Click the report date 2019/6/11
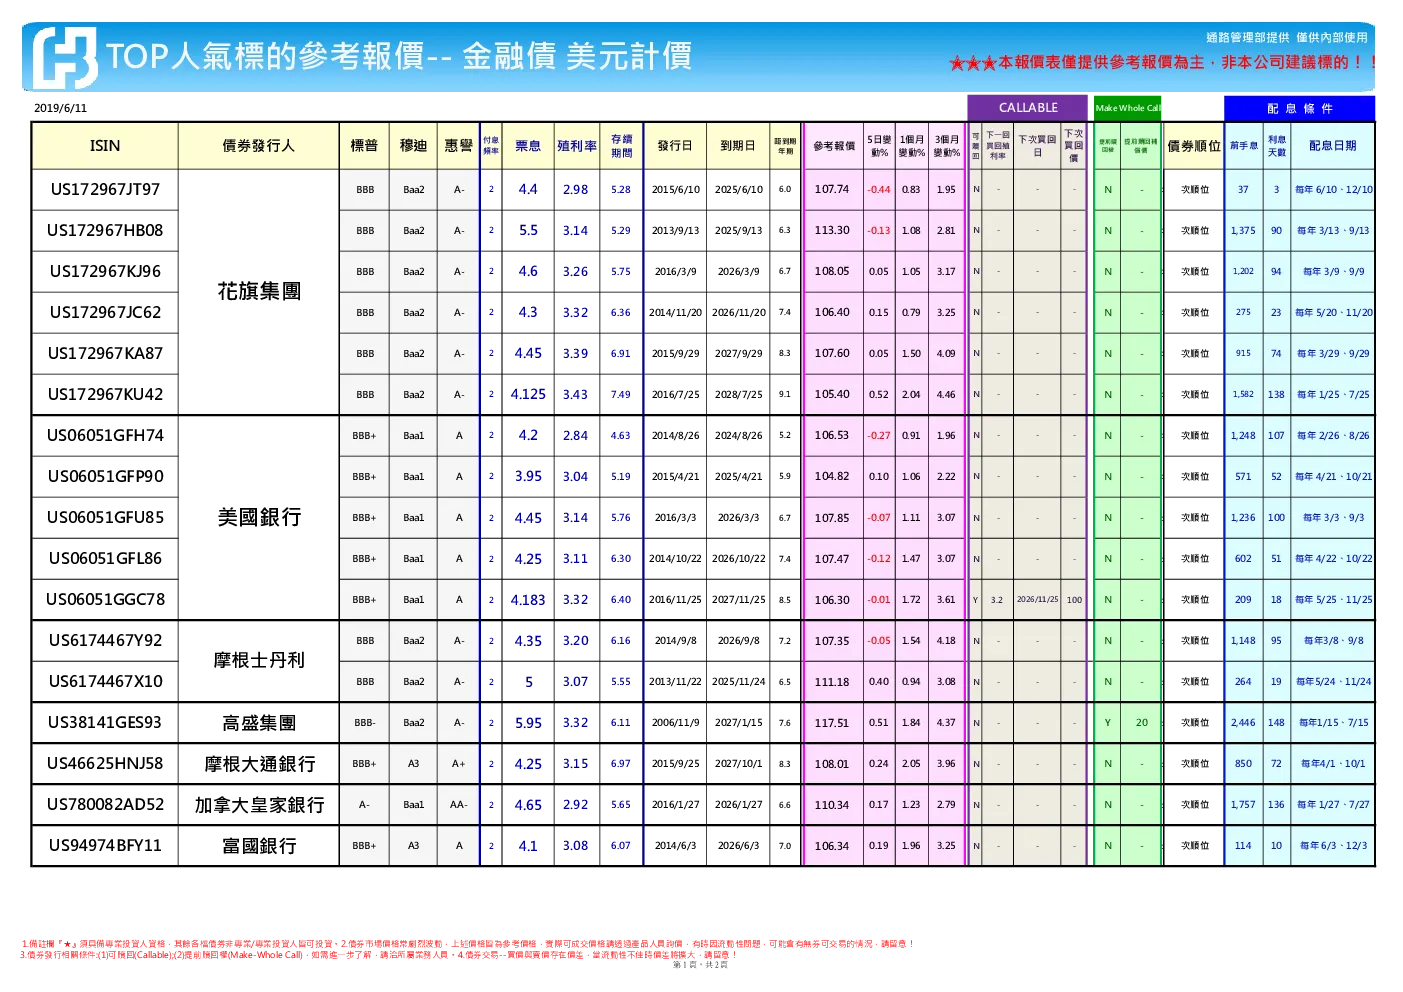Screen dimensions: 1403x992 click(x=60, y=108)
